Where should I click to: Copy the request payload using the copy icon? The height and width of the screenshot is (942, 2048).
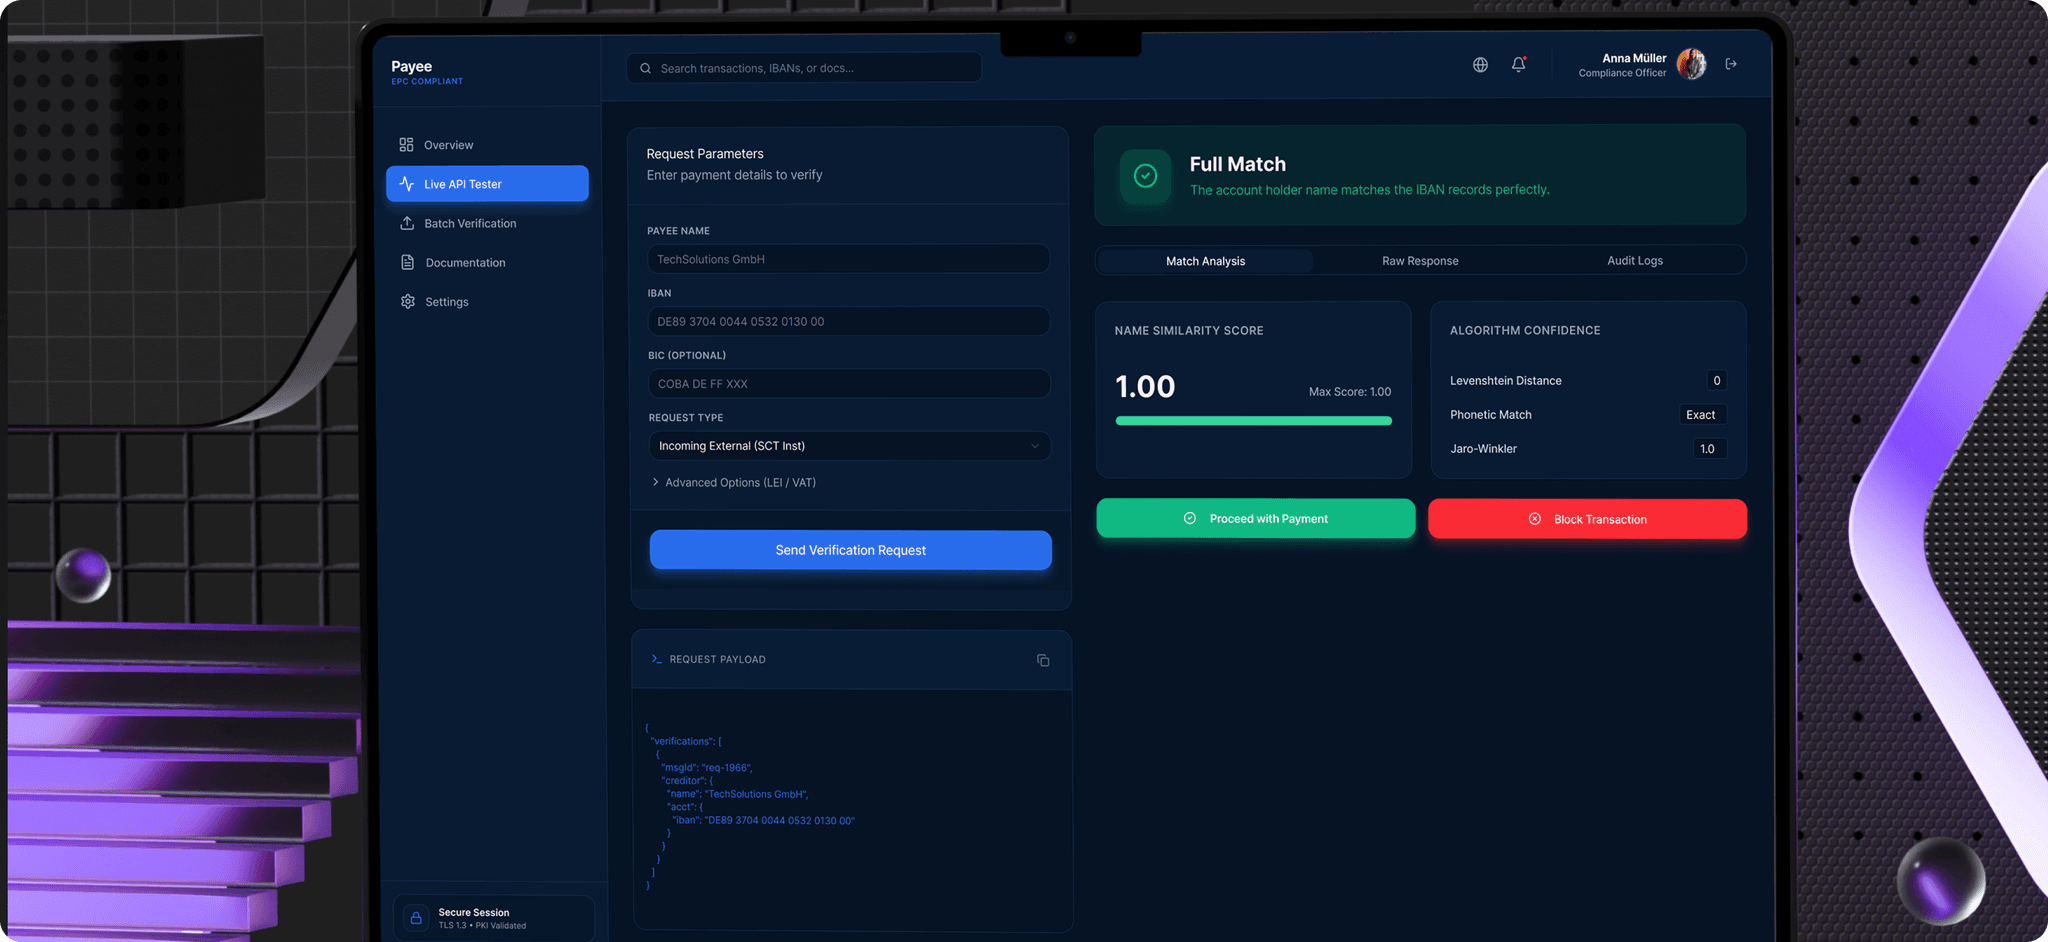1043,660
